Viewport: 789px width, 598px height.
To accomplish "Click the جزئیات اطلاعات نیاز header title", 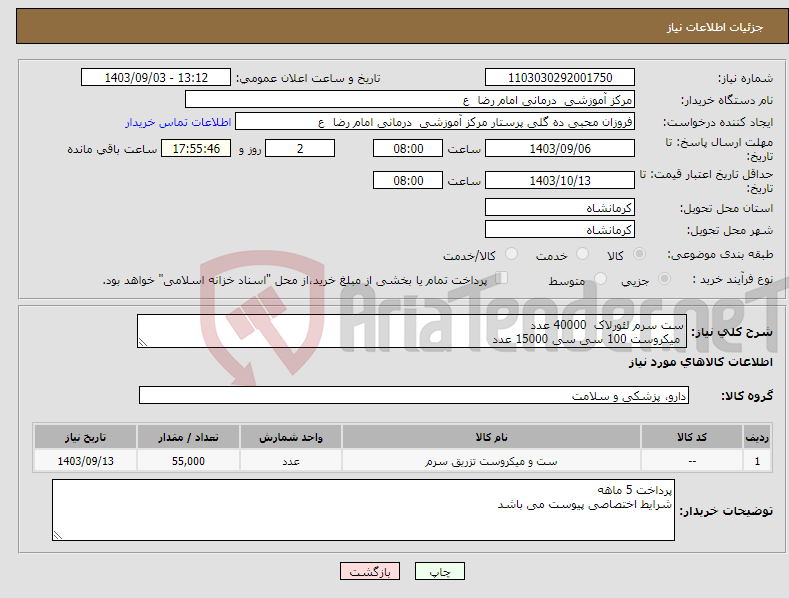I will [x=715, y=27].
